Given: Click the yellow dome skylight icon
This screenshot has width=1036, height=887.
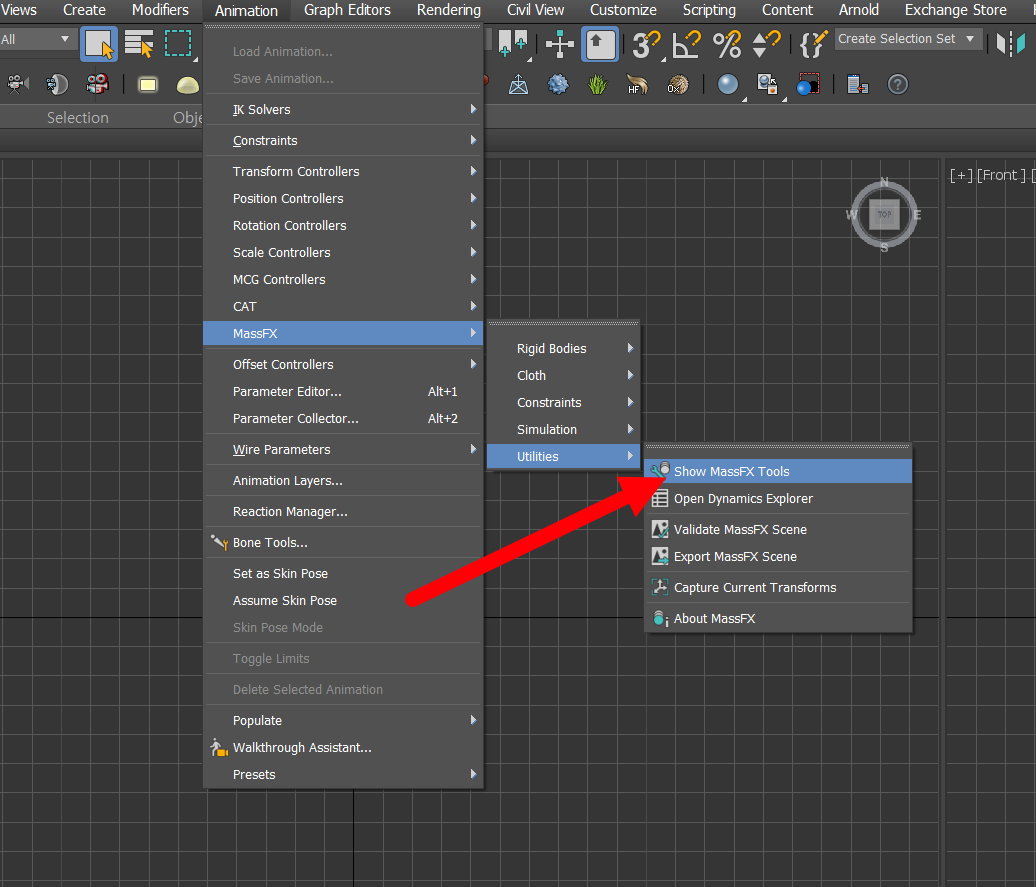Looking at the screenshot, I should [188, 85].
